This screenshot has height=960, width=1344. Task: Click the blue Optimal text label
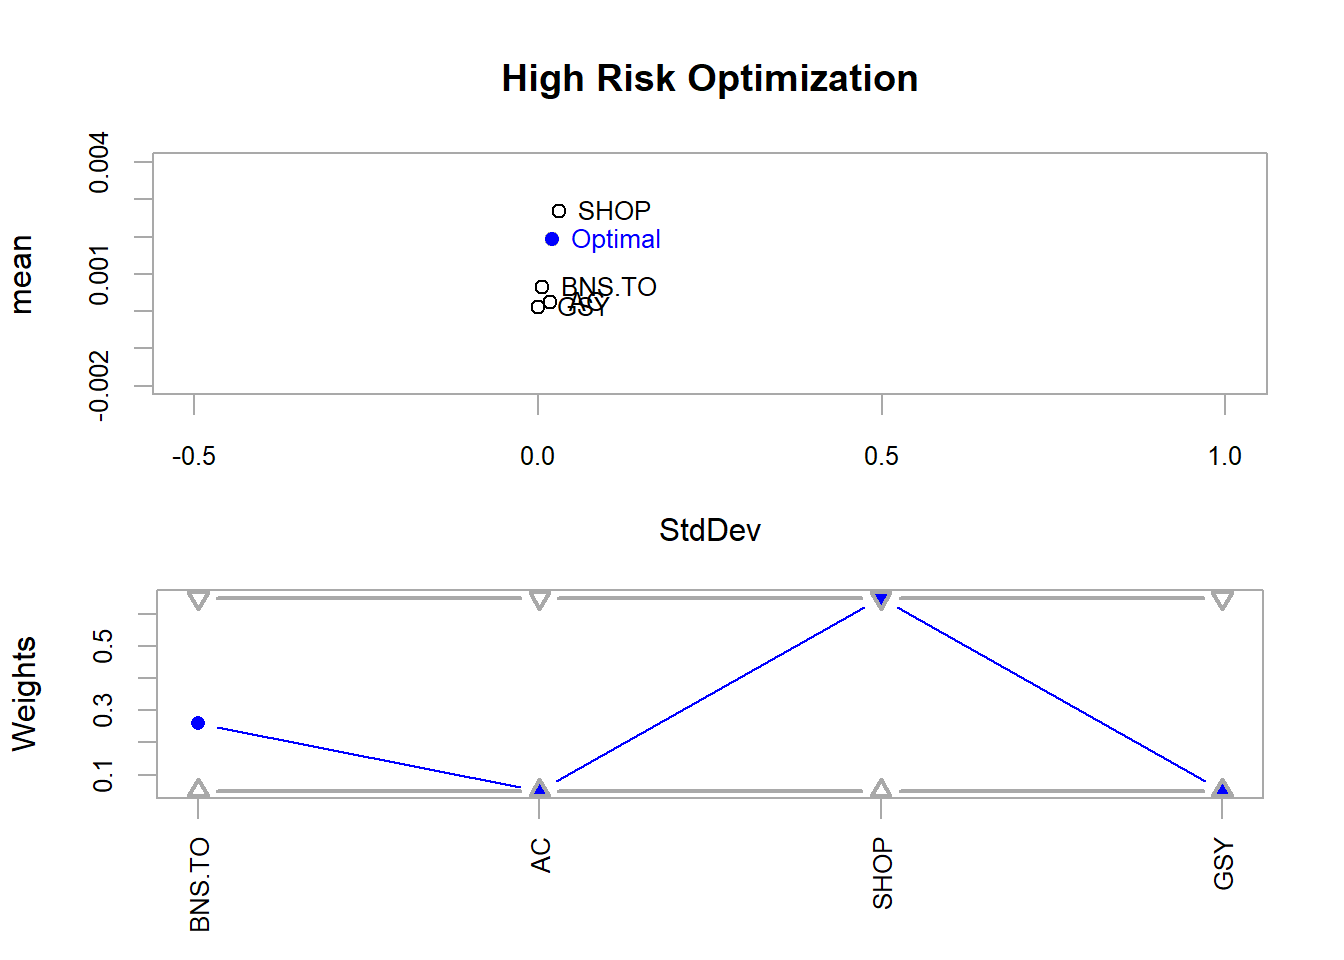[616, 240]
